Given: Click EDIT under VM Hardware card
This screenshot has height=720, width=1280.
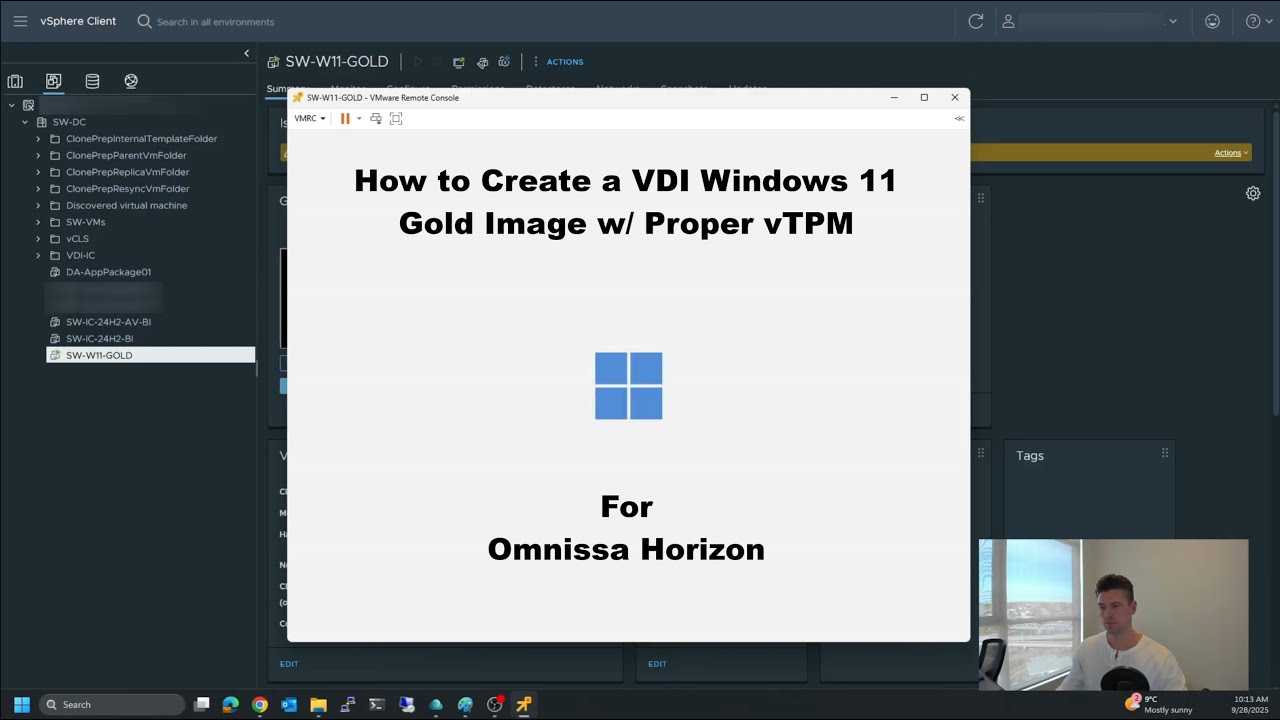Looking at the screenshot, I should coord(289,664).
